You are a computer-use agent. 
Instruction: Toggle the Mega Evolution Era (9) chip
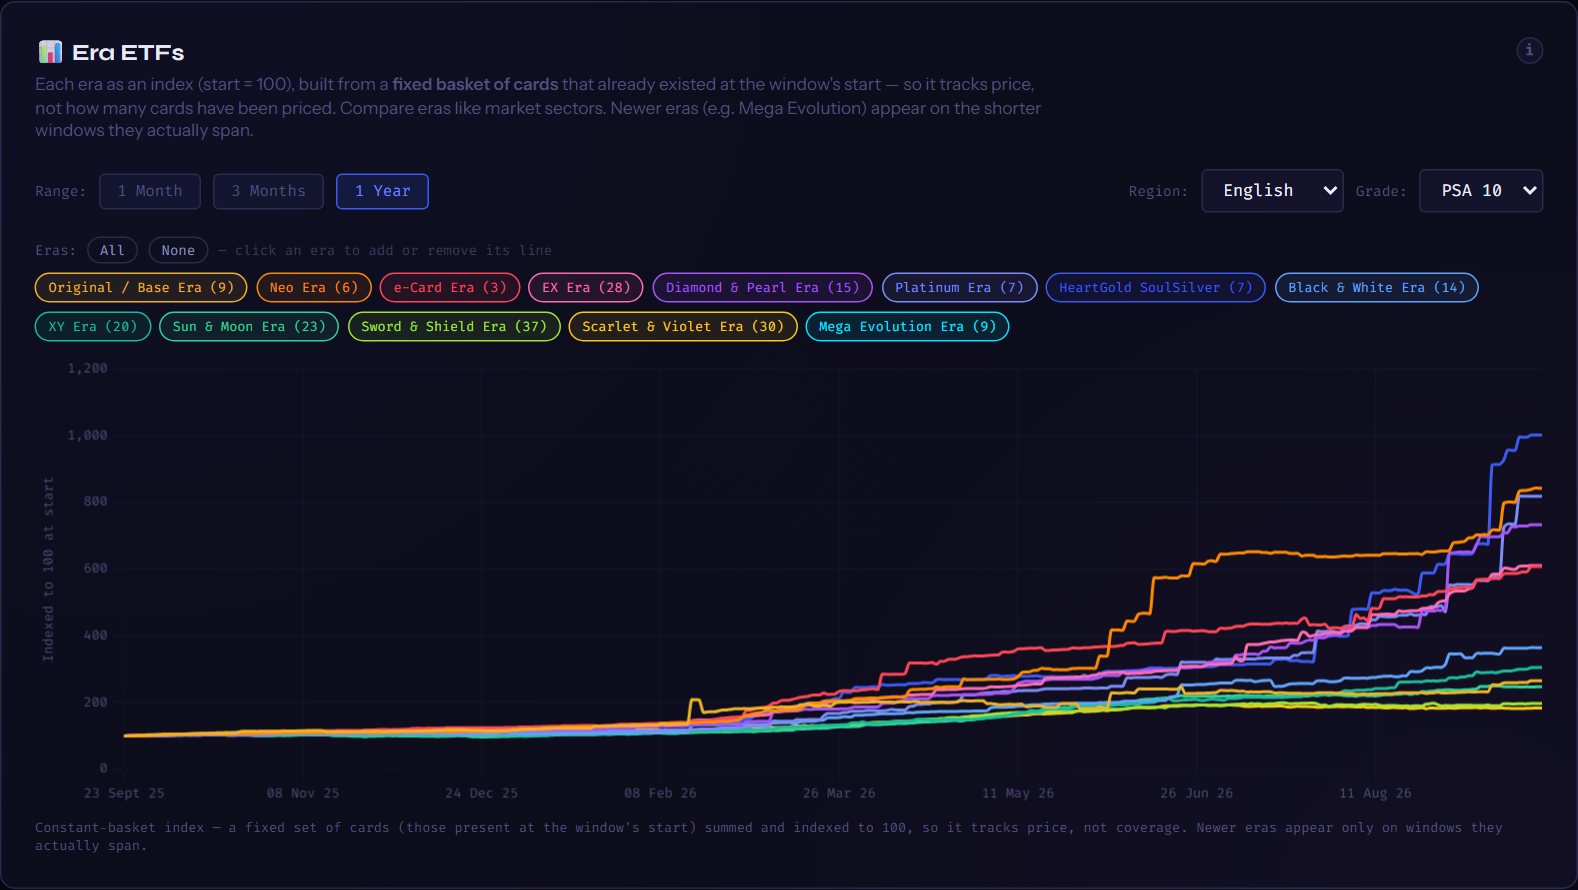(x=907, y=326)
